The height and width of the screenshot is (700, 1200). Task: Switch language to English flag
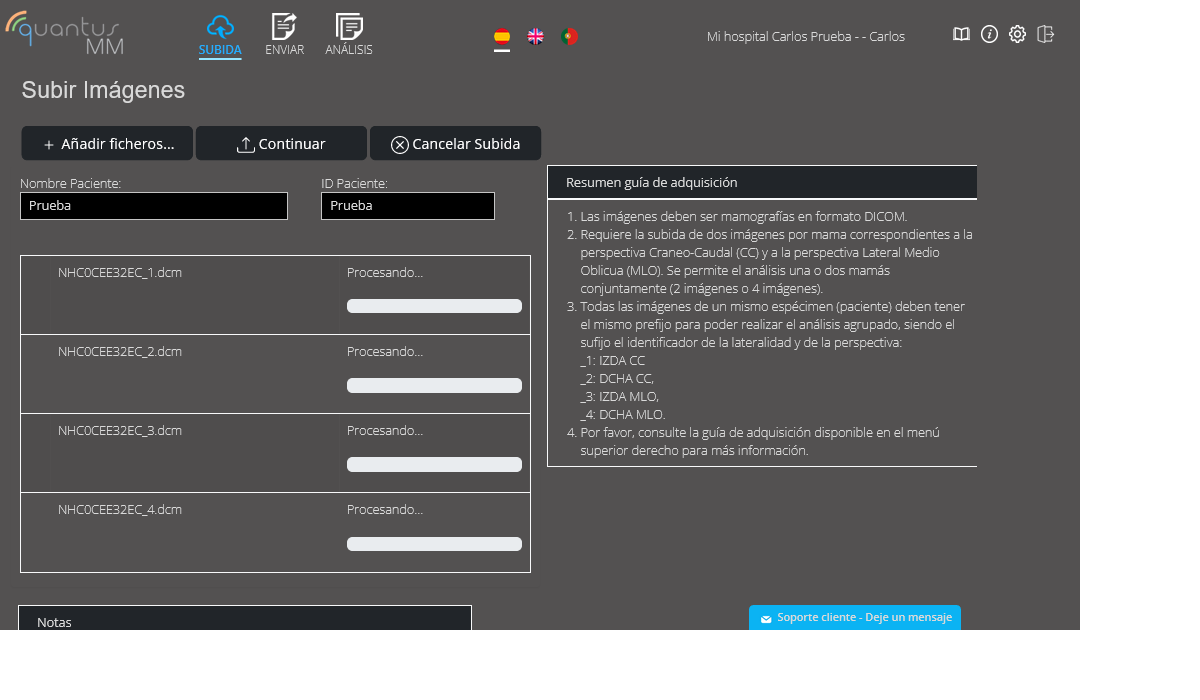pyautogui.click(x=536, y=37)
